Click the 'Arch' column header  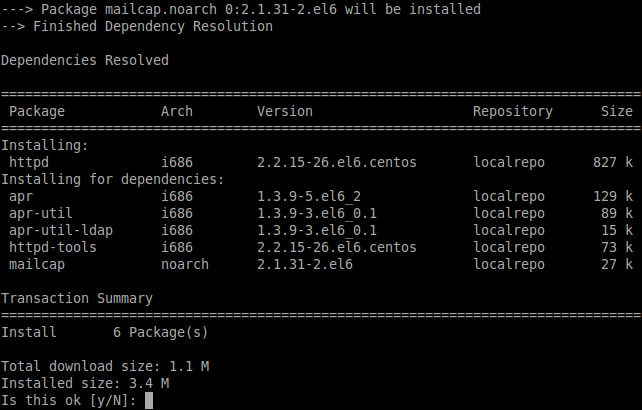point(176,111)
